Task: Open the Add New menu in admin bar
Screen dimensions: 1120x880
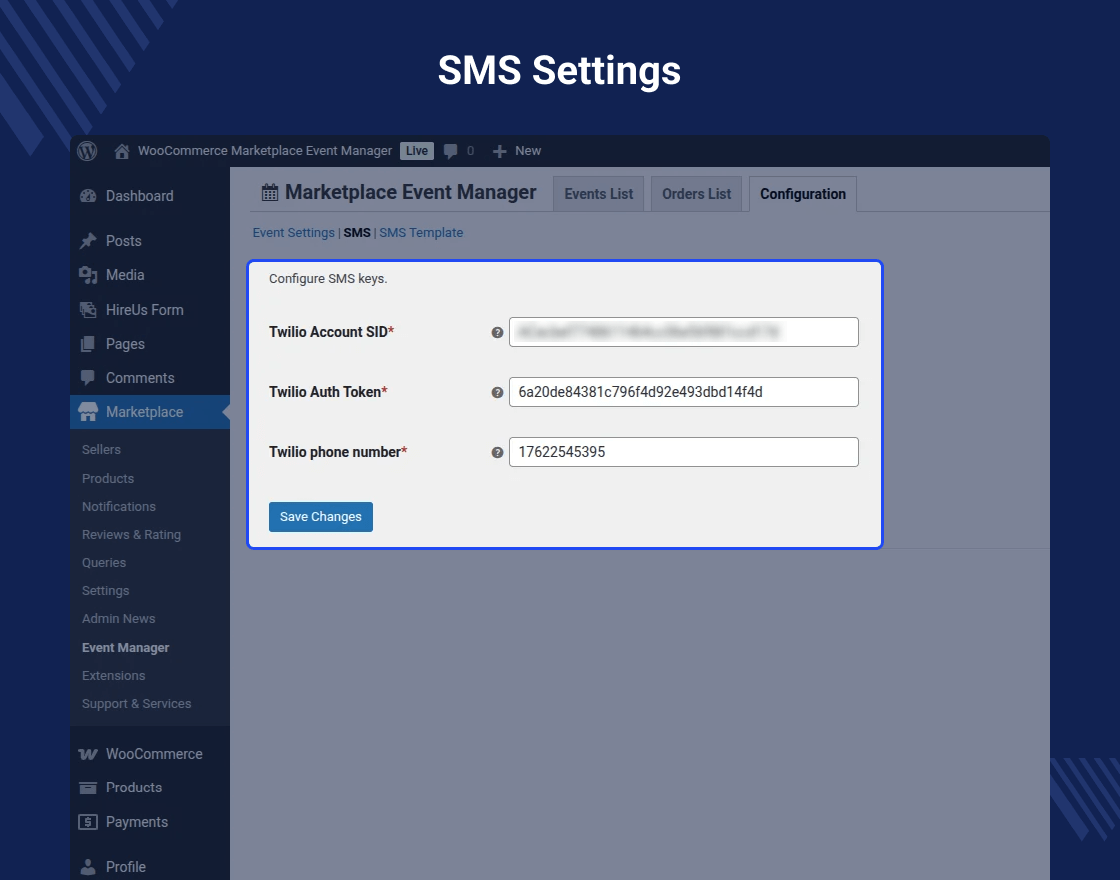Action: tap(517, 151)
